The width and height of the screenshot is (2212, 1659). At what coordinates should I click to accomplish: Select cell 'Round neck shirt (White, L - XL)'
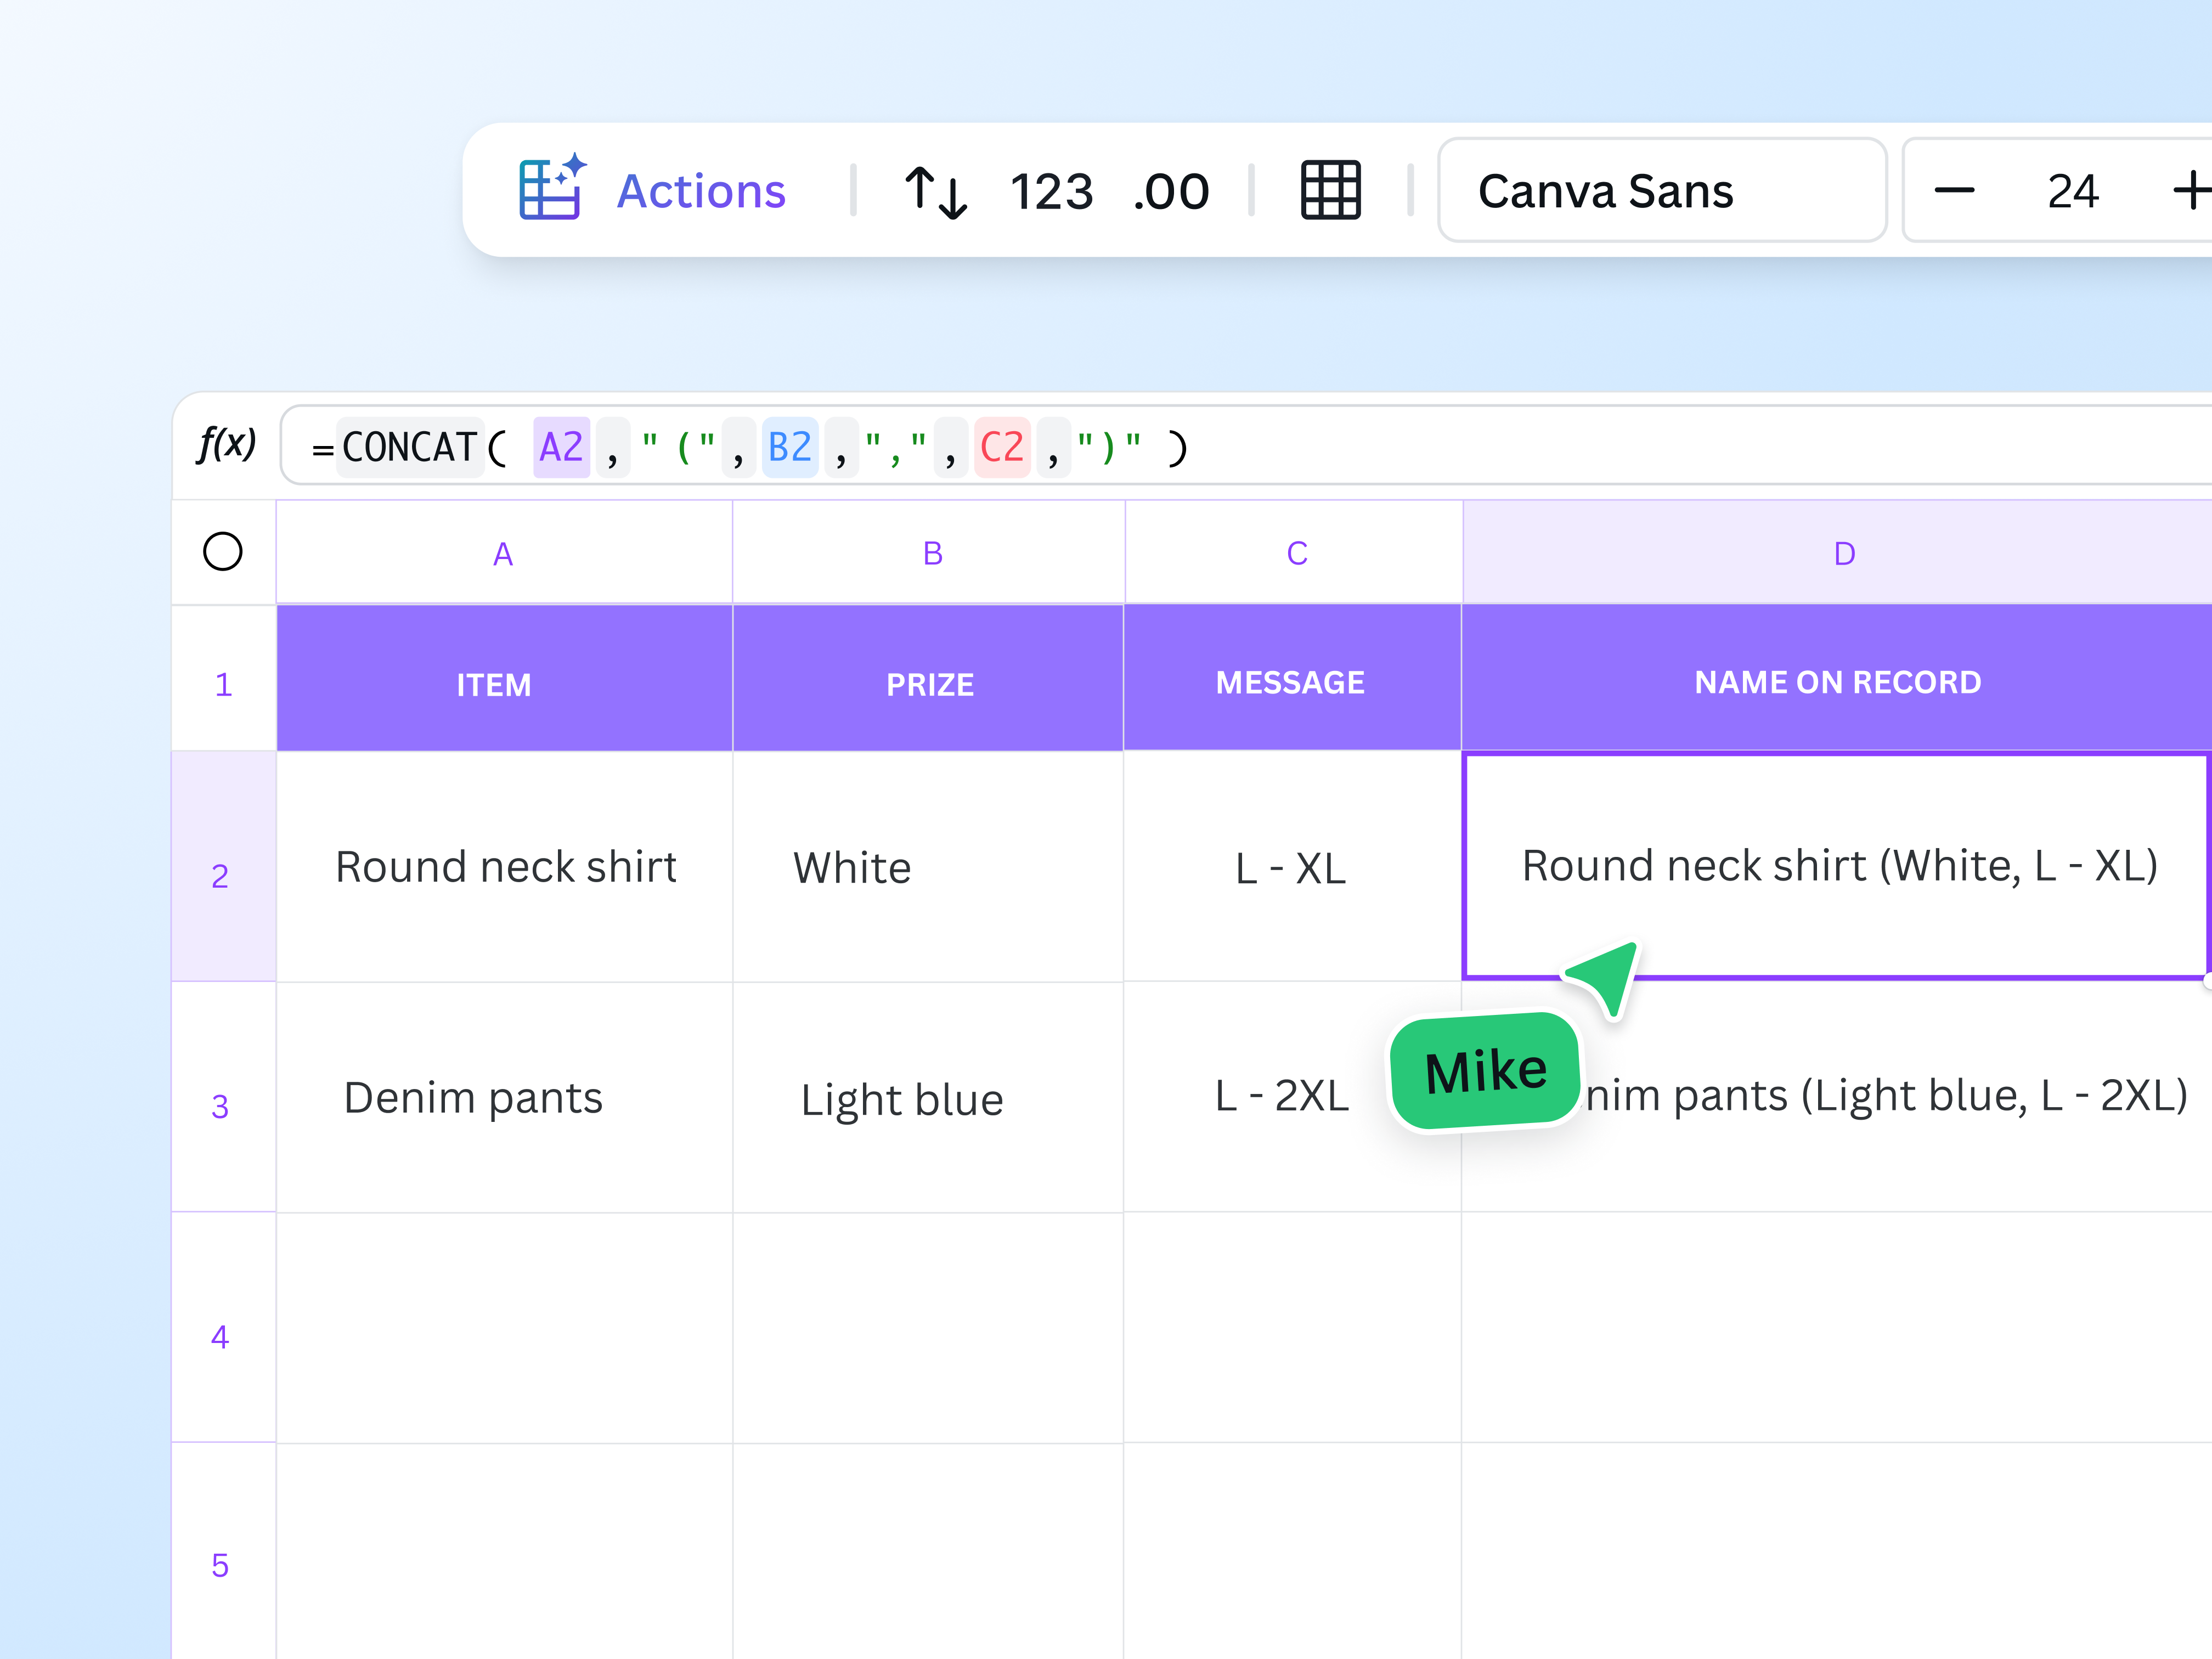[x=1837, y=866]
